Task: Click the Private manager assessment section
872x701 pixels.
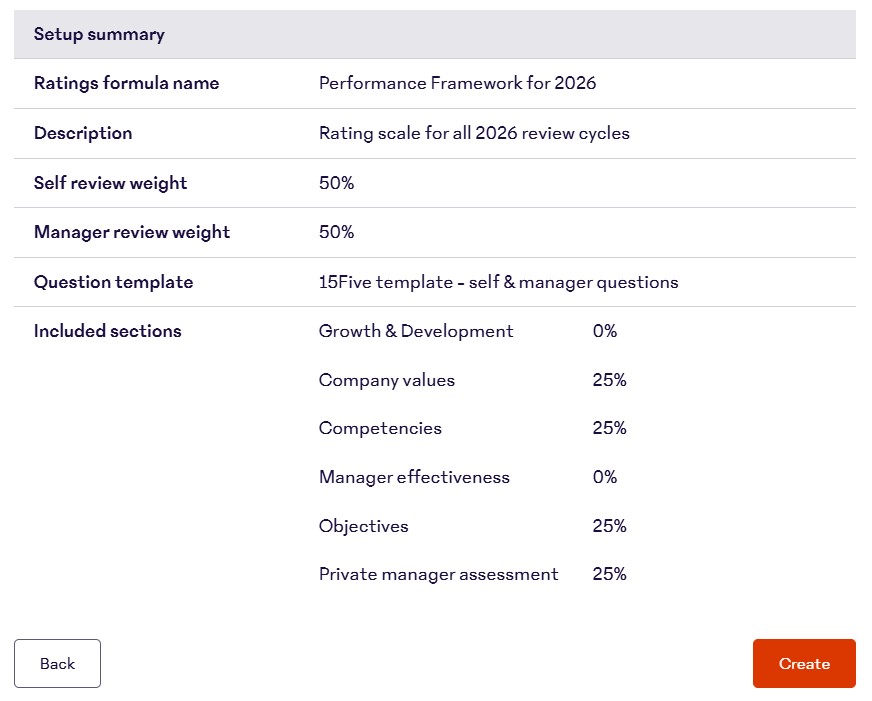Action: tap(438, 574)
